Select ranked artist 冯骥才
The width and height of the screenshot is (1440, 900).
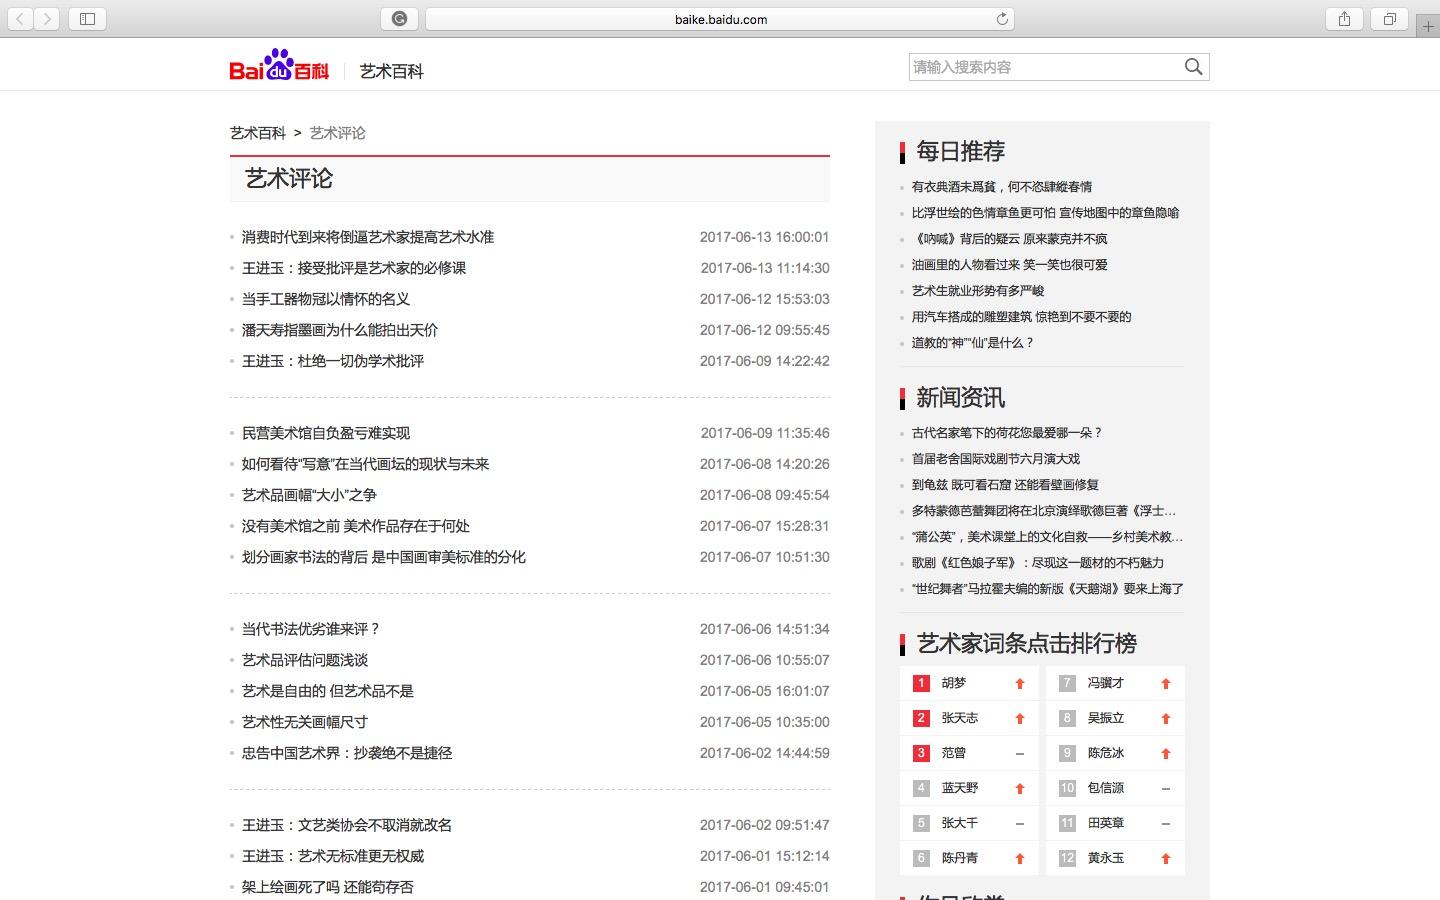[x=1106, y=683]
